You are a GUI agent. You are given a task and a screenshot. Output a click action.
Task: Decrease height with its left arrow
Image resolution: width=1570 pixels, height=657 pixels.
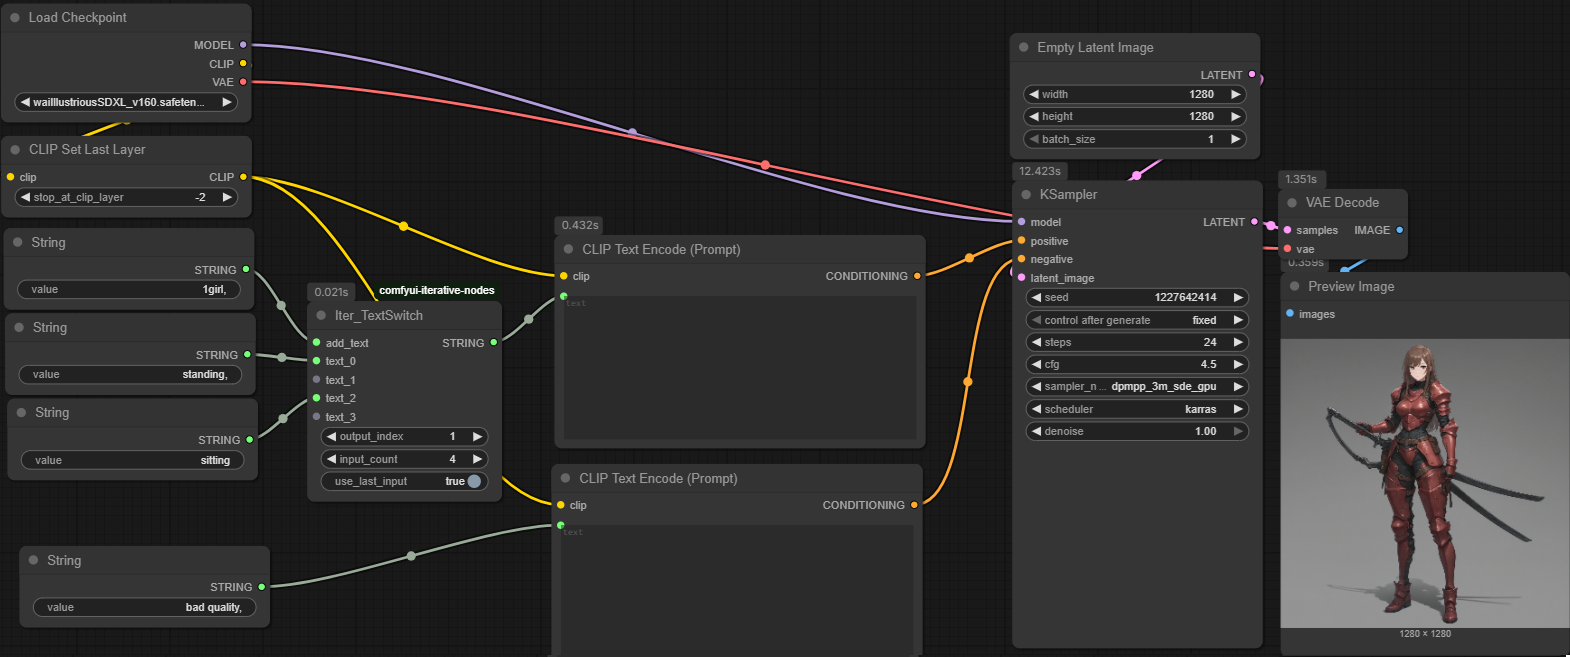tap(1034, 116)
